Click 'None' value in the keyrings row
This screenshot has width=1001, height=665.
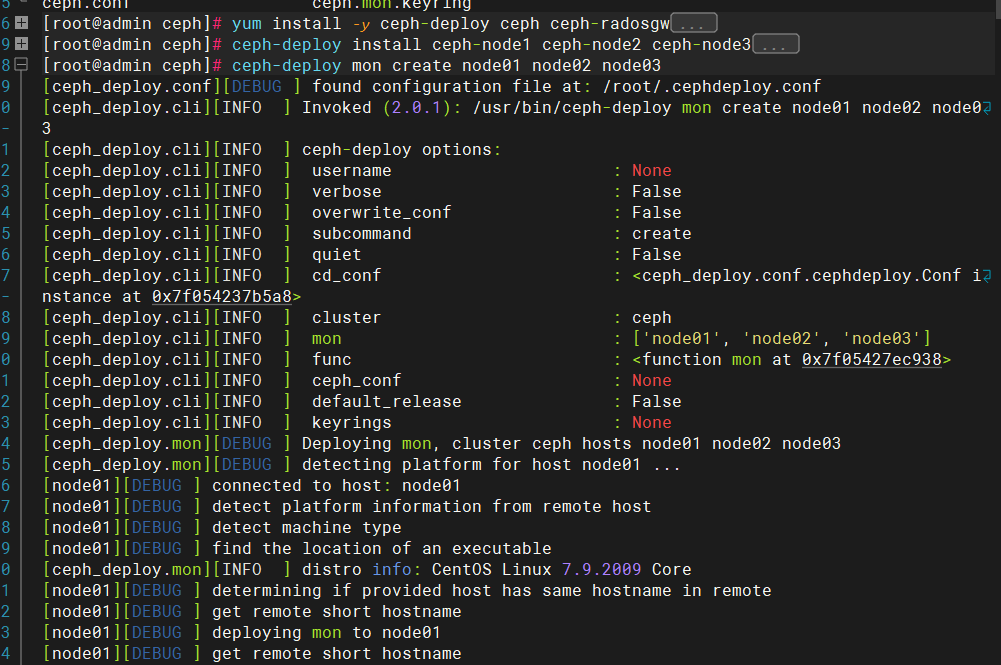(652, 424)
